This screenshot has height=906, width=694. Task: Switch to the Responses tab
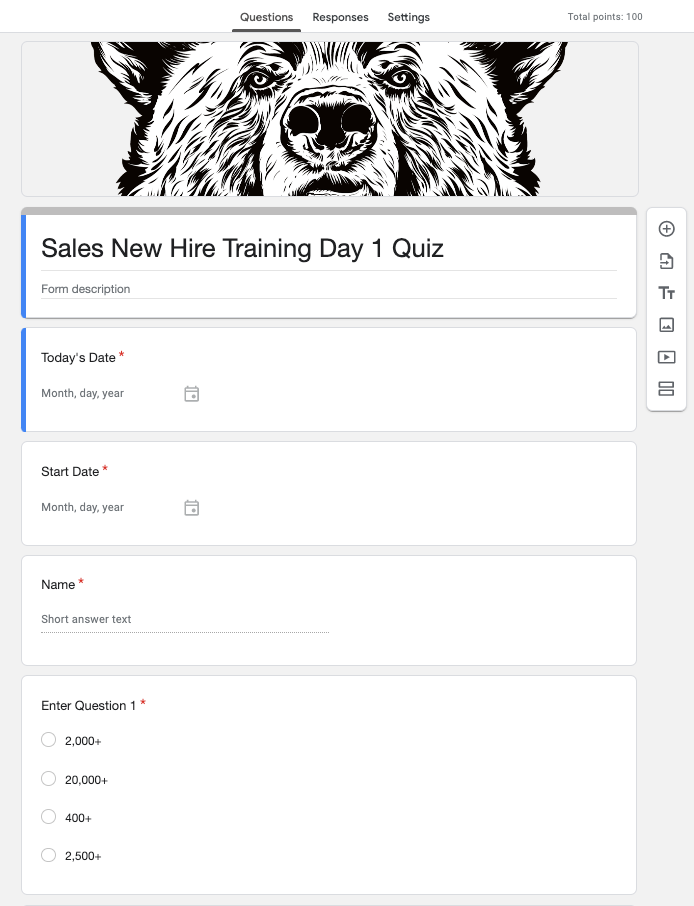[340, 17]
